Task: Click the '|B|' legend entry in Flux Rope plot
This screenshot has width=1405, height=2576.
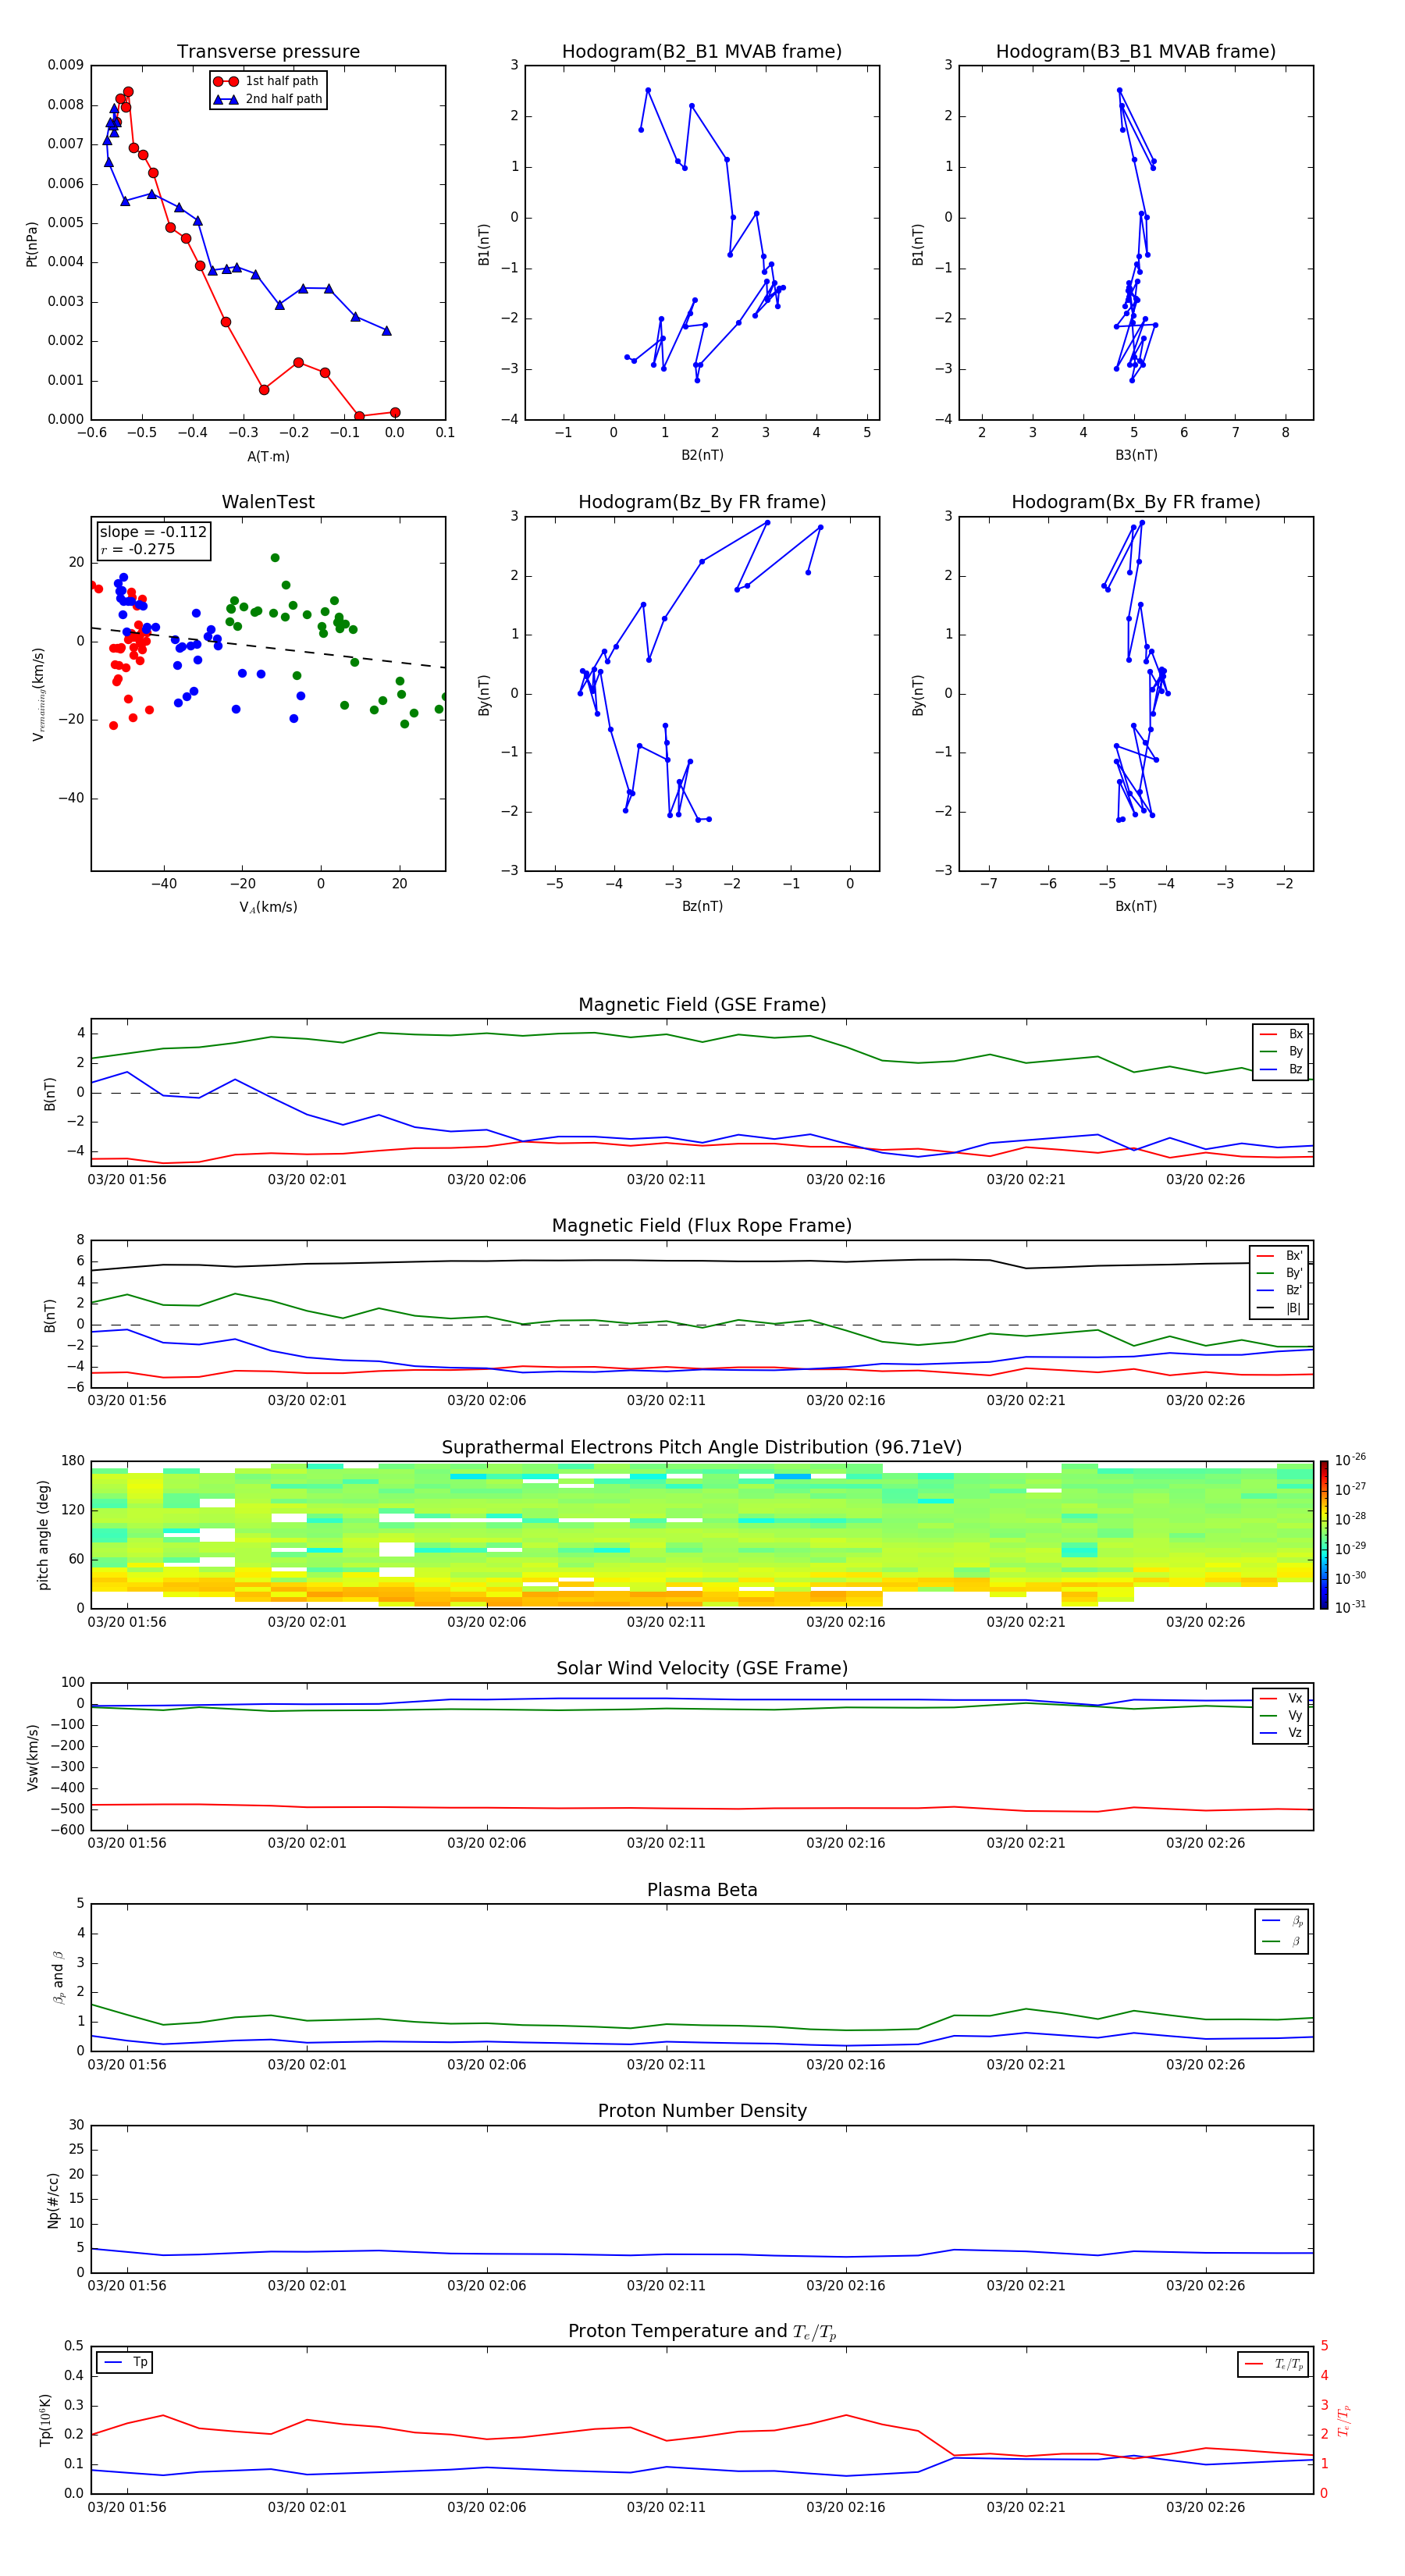Action: [1279, 1308]
